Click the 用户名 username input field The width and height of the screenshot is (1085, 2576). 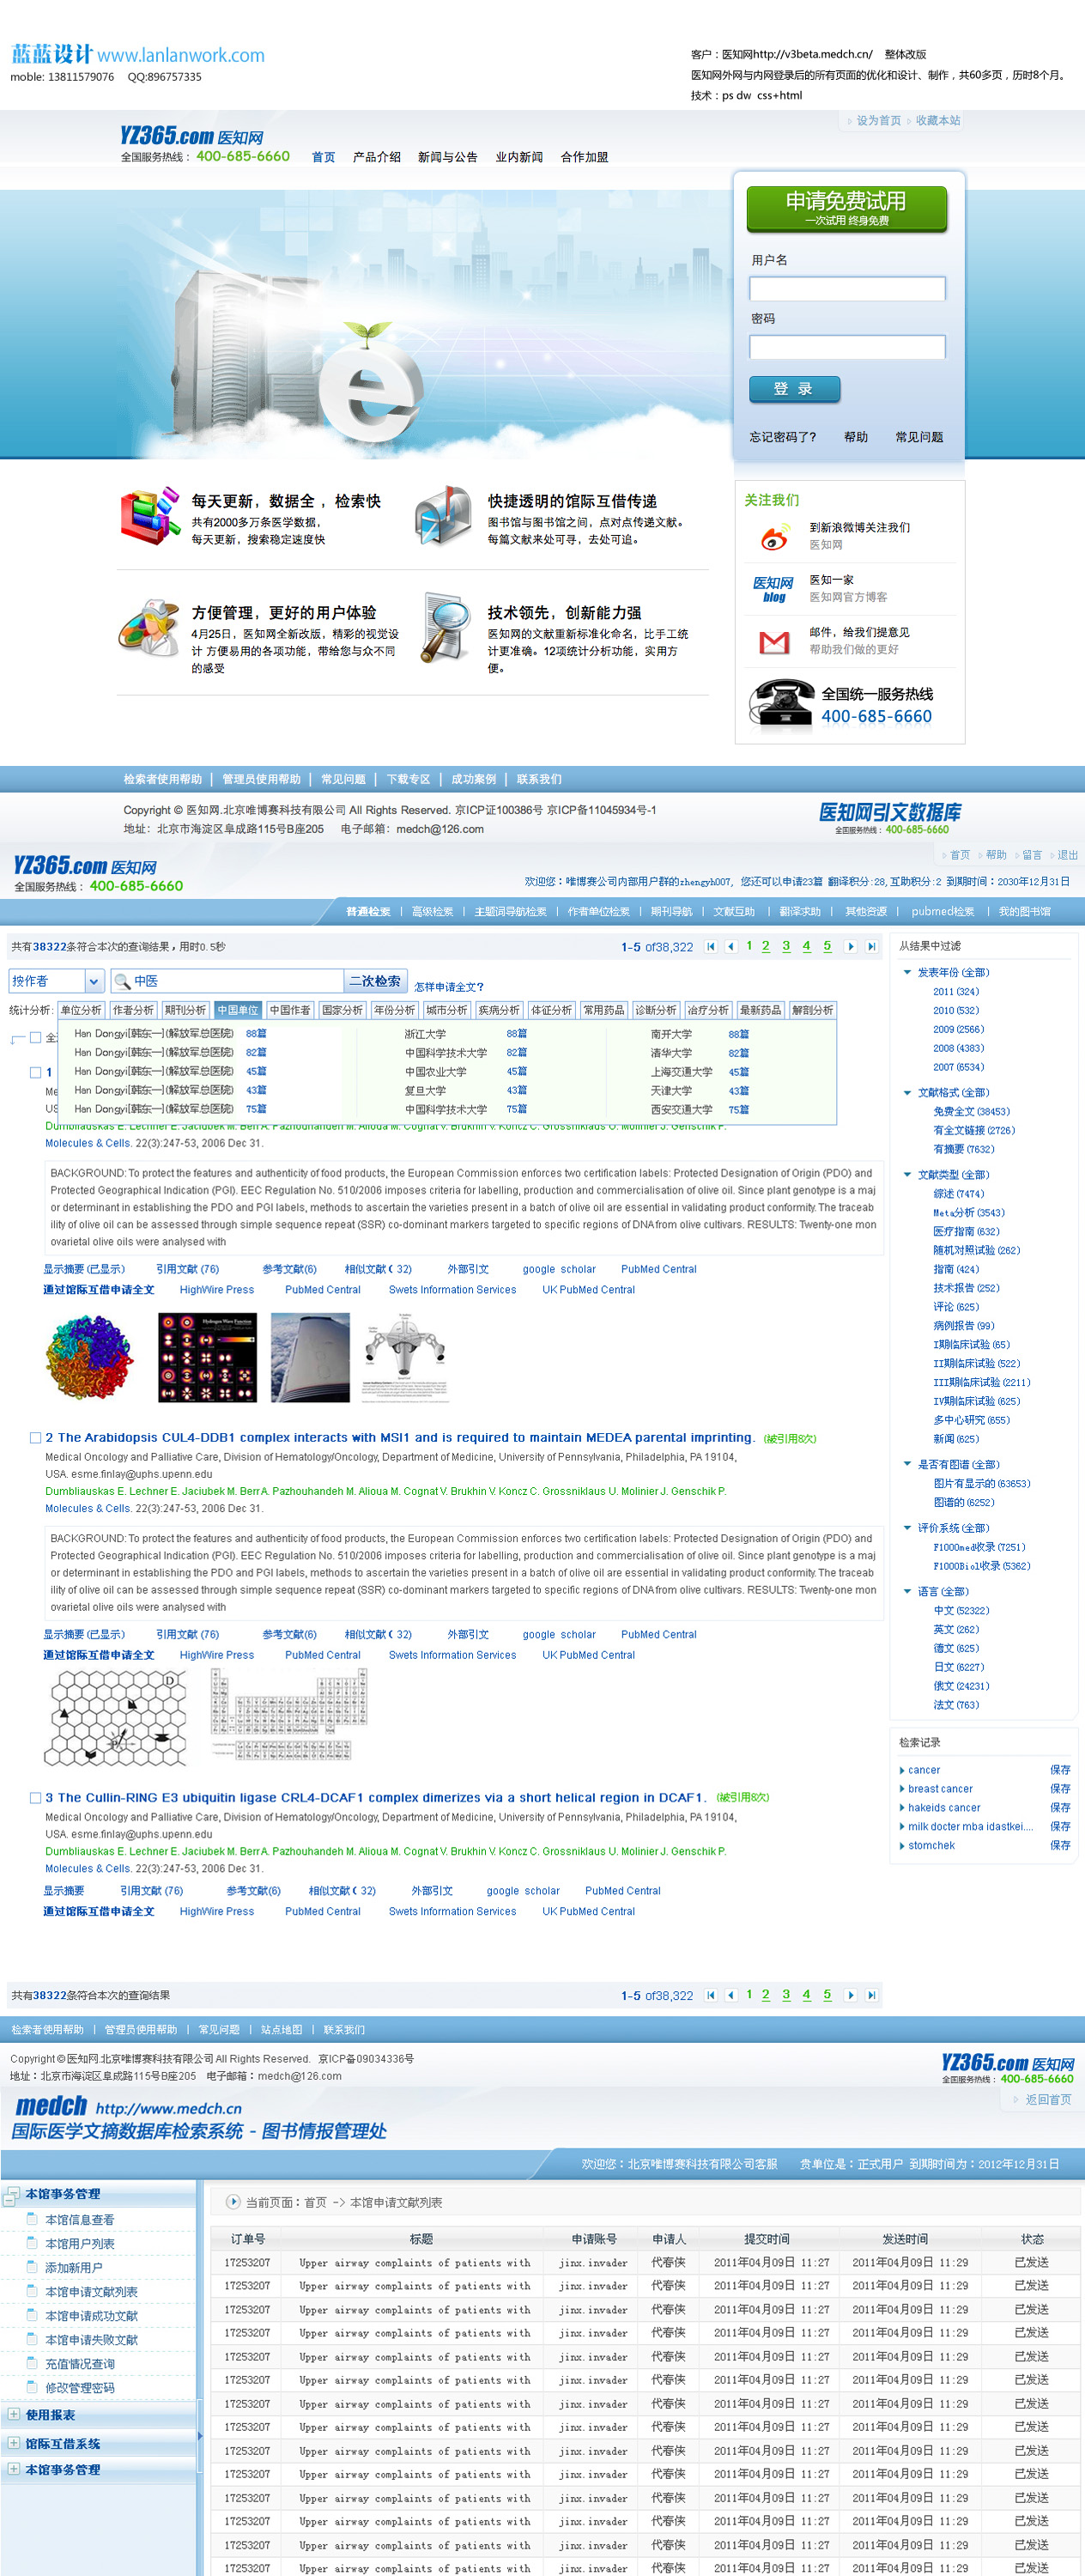[x=846, y=289]
